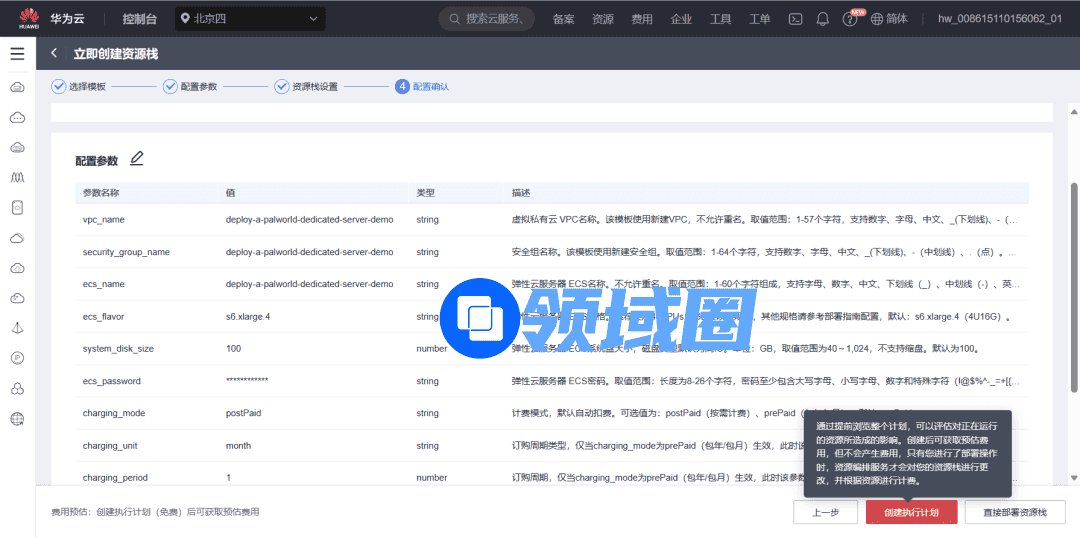
Task: Click the help question mark icon
Action: (850, 19)
